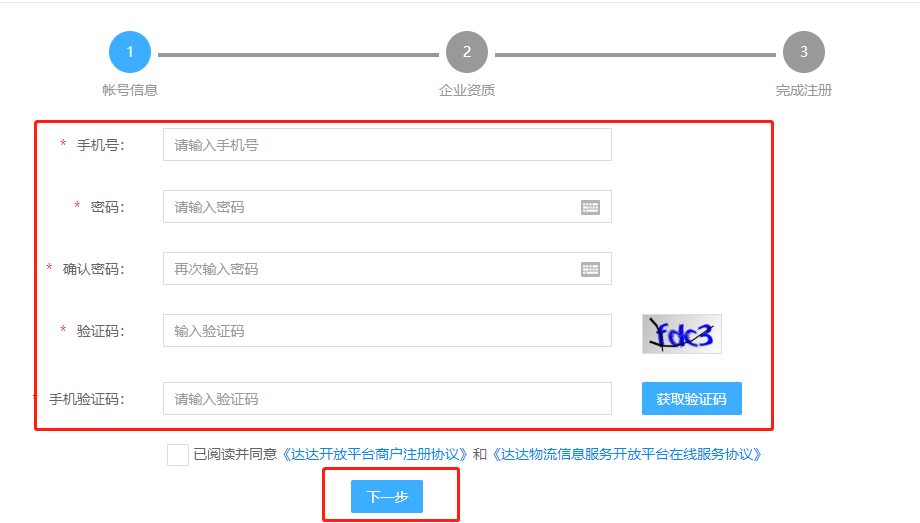The image size is (920, 523).
Task: Click the 企业资质 step label
Action: (467, 90)
